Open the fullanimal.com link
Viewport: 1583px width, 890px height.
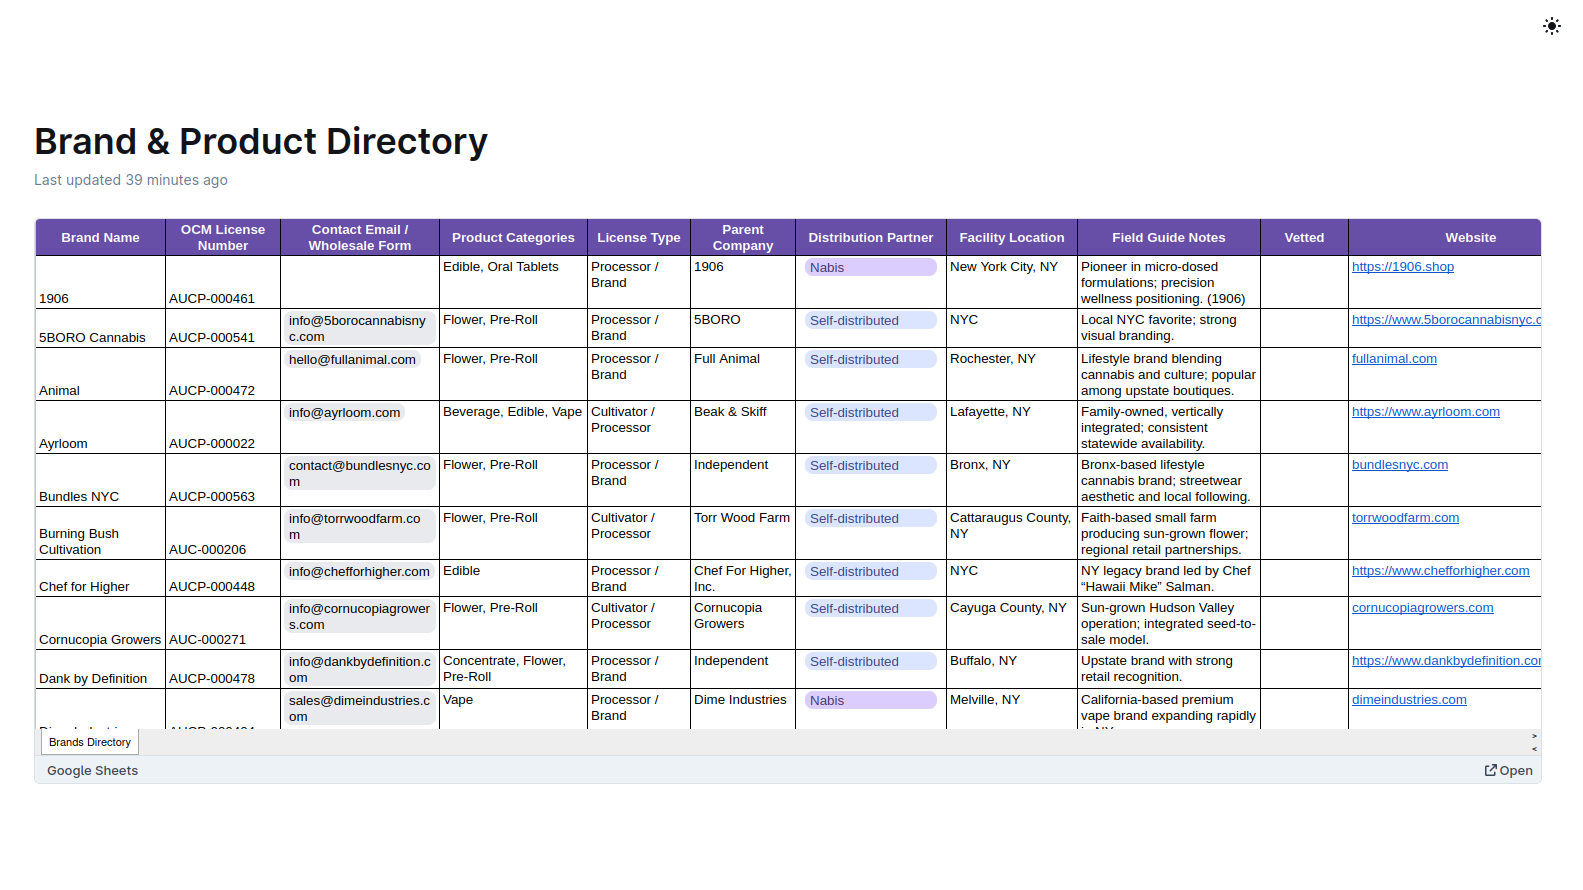pyautogui.click(x=1394, y=359)
